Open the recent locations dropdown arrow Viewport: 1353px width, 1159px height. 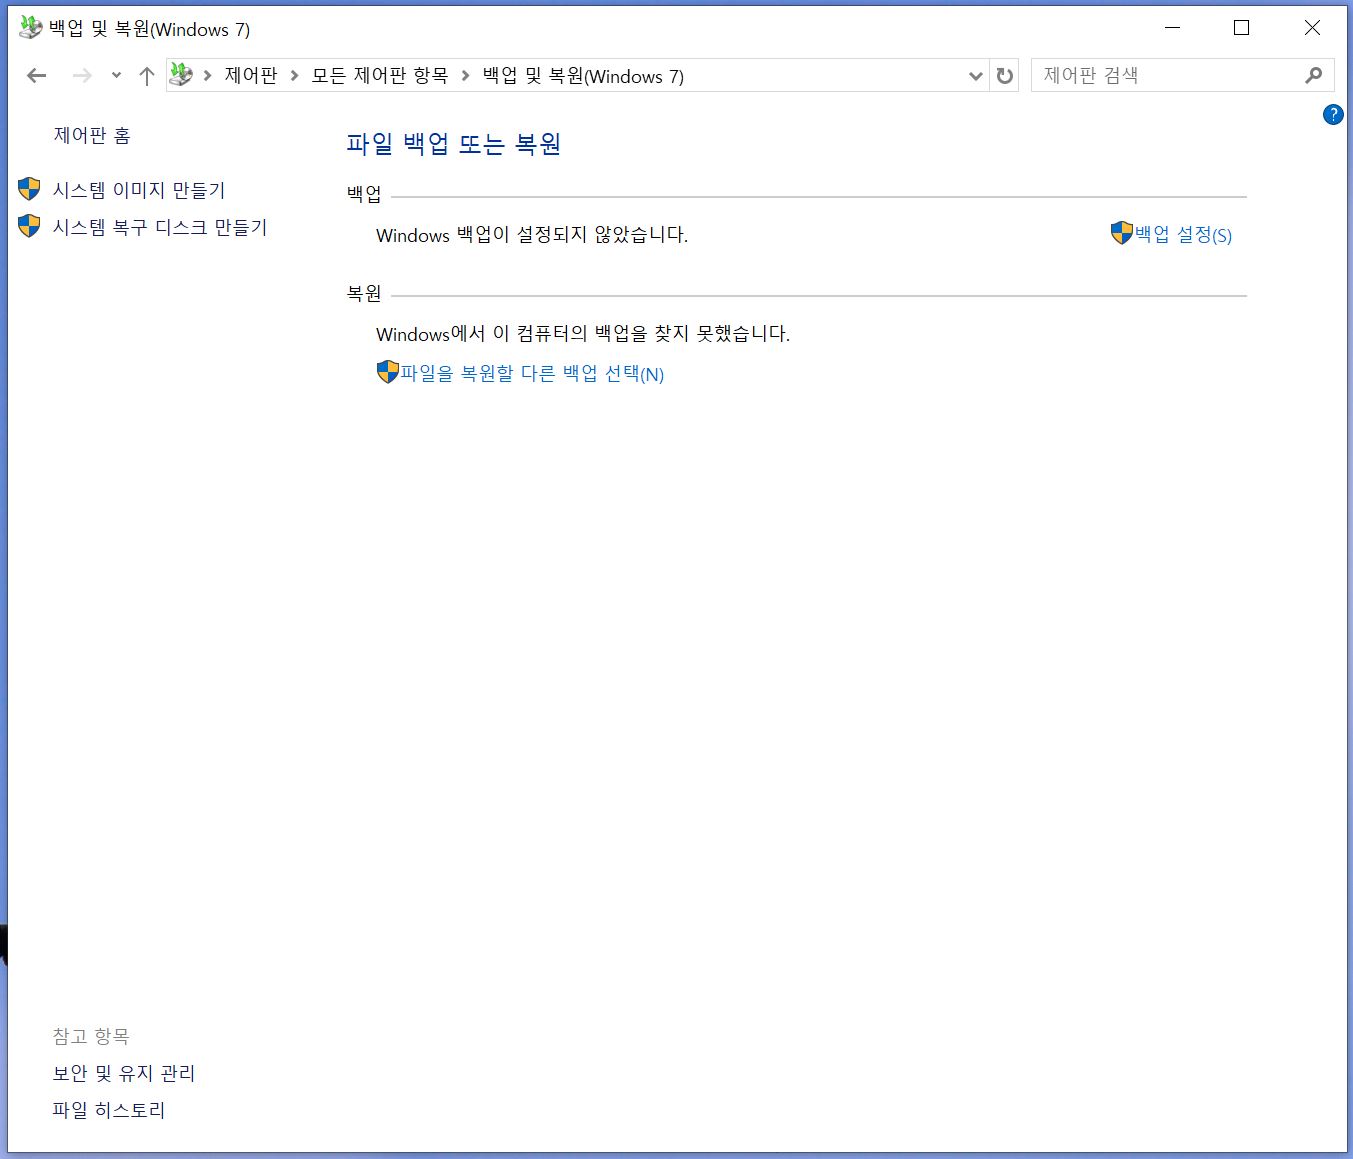[x=116, y=76]
